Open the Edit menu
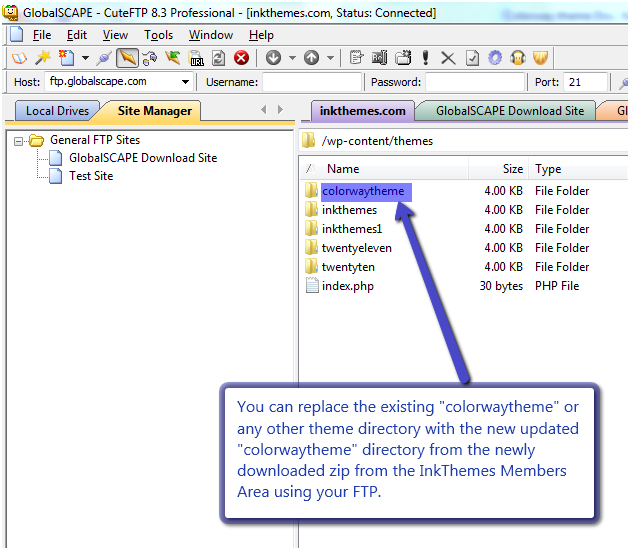630x550 pixels. pos(77,35)
